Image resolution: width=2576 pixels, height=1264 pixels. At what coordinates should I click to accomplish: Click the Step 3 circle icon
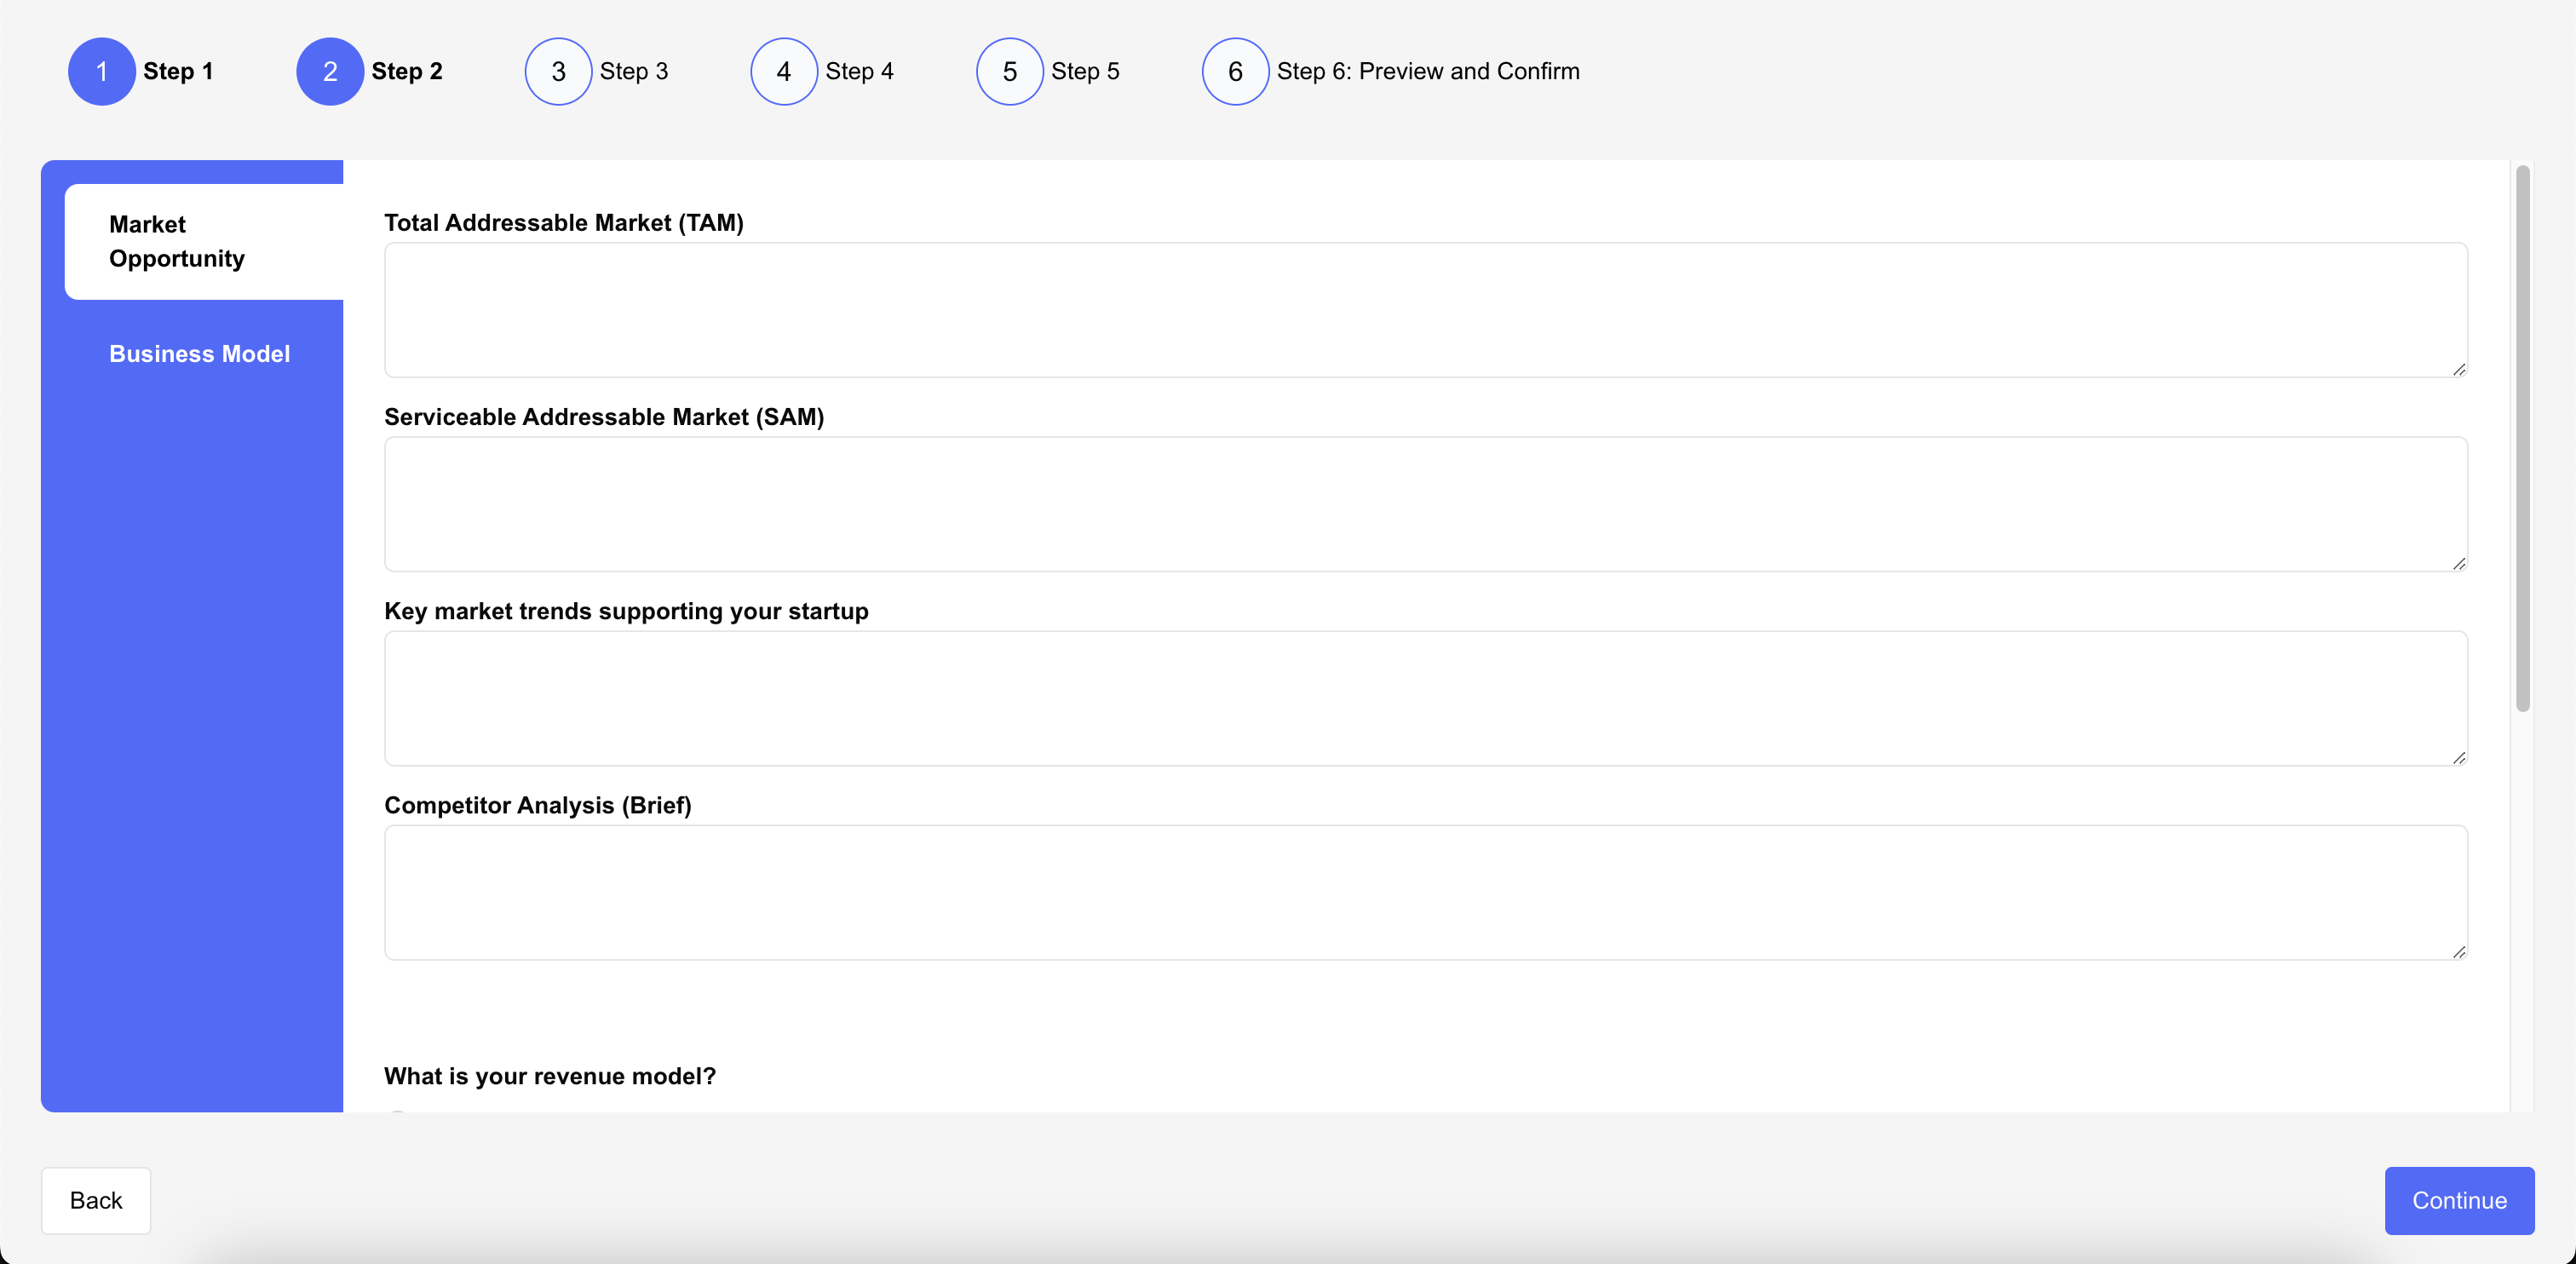pyautogui.click(x=558, y=71)
